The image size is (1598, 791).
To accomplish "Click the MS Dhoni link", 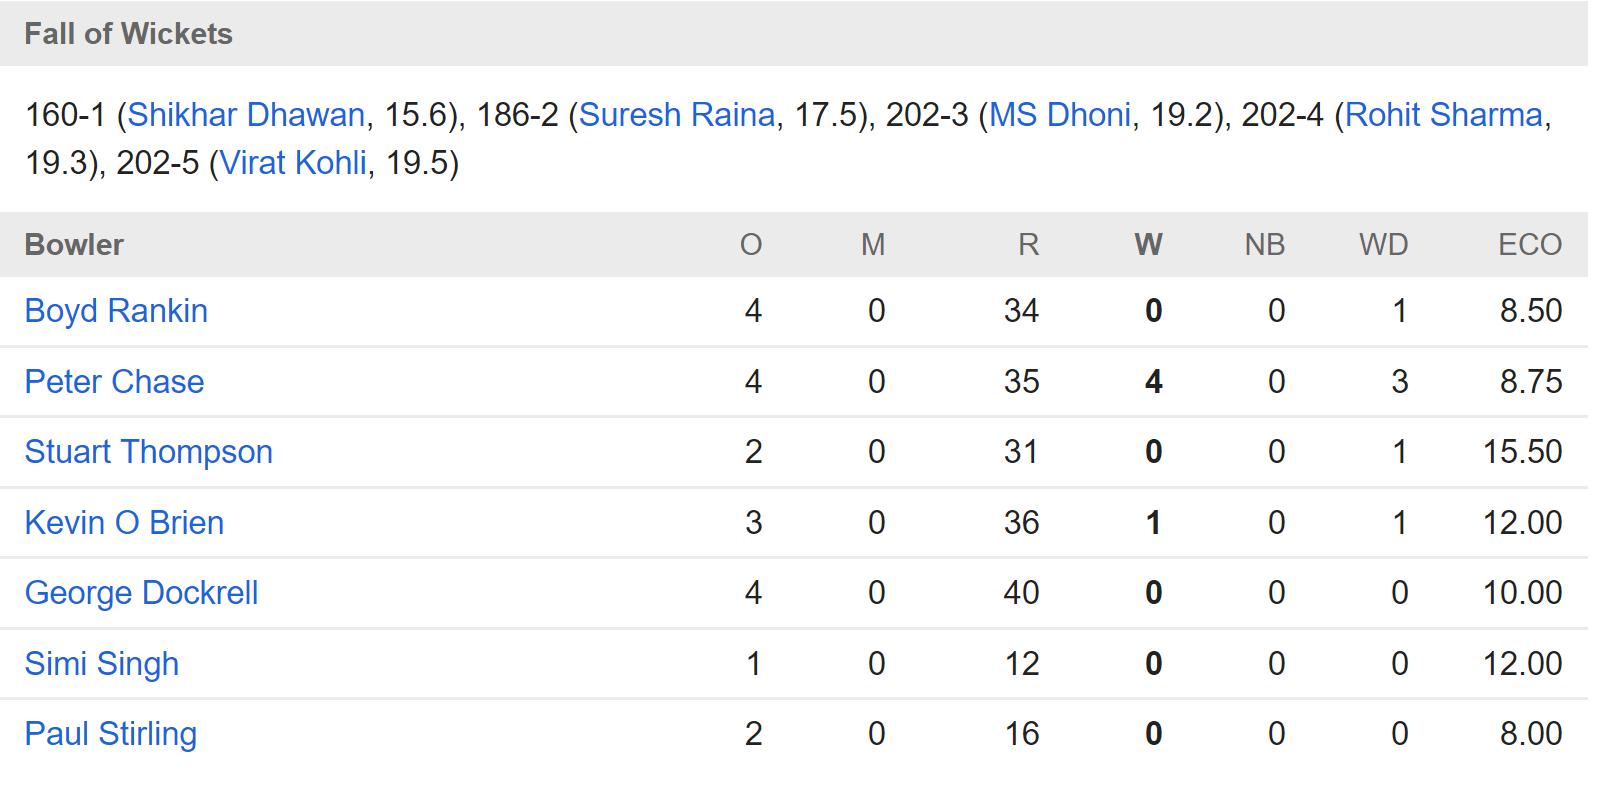I will pos(1060,115).
